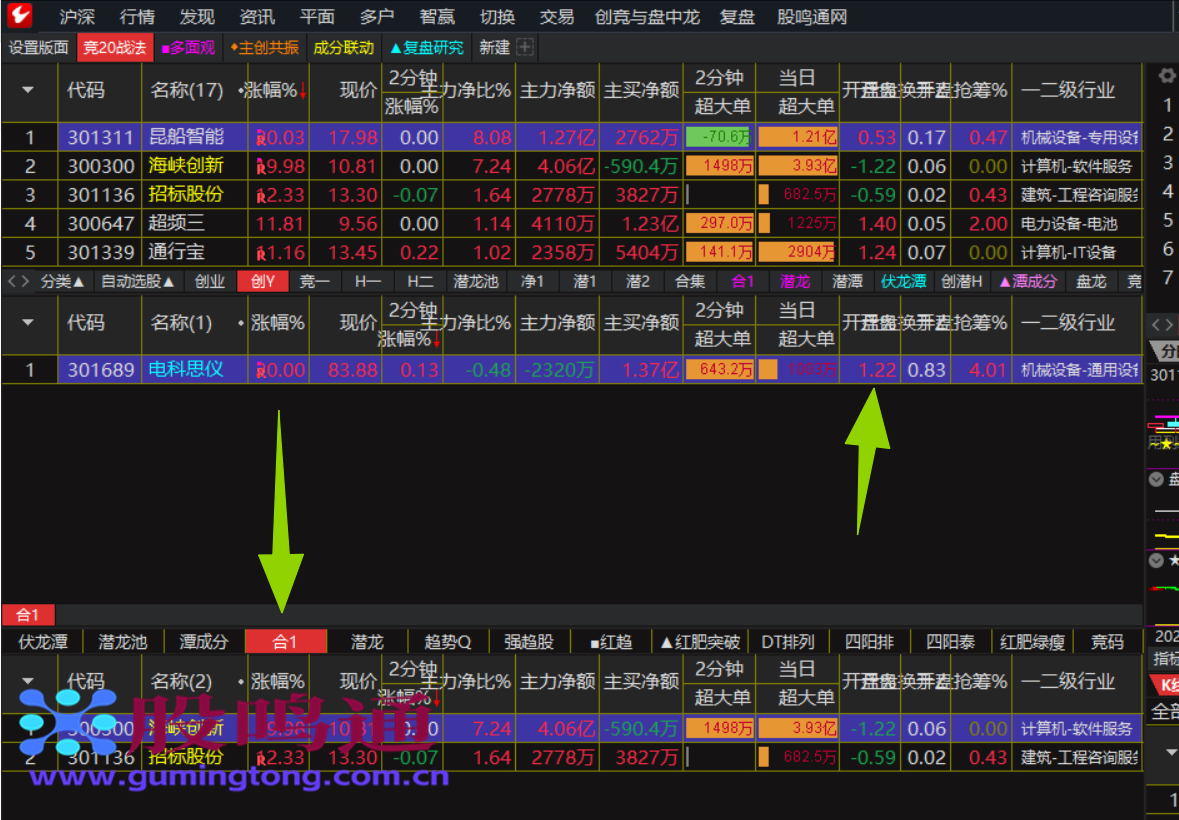Switch to the 竞20战法 layout tab

click(115, 47)
